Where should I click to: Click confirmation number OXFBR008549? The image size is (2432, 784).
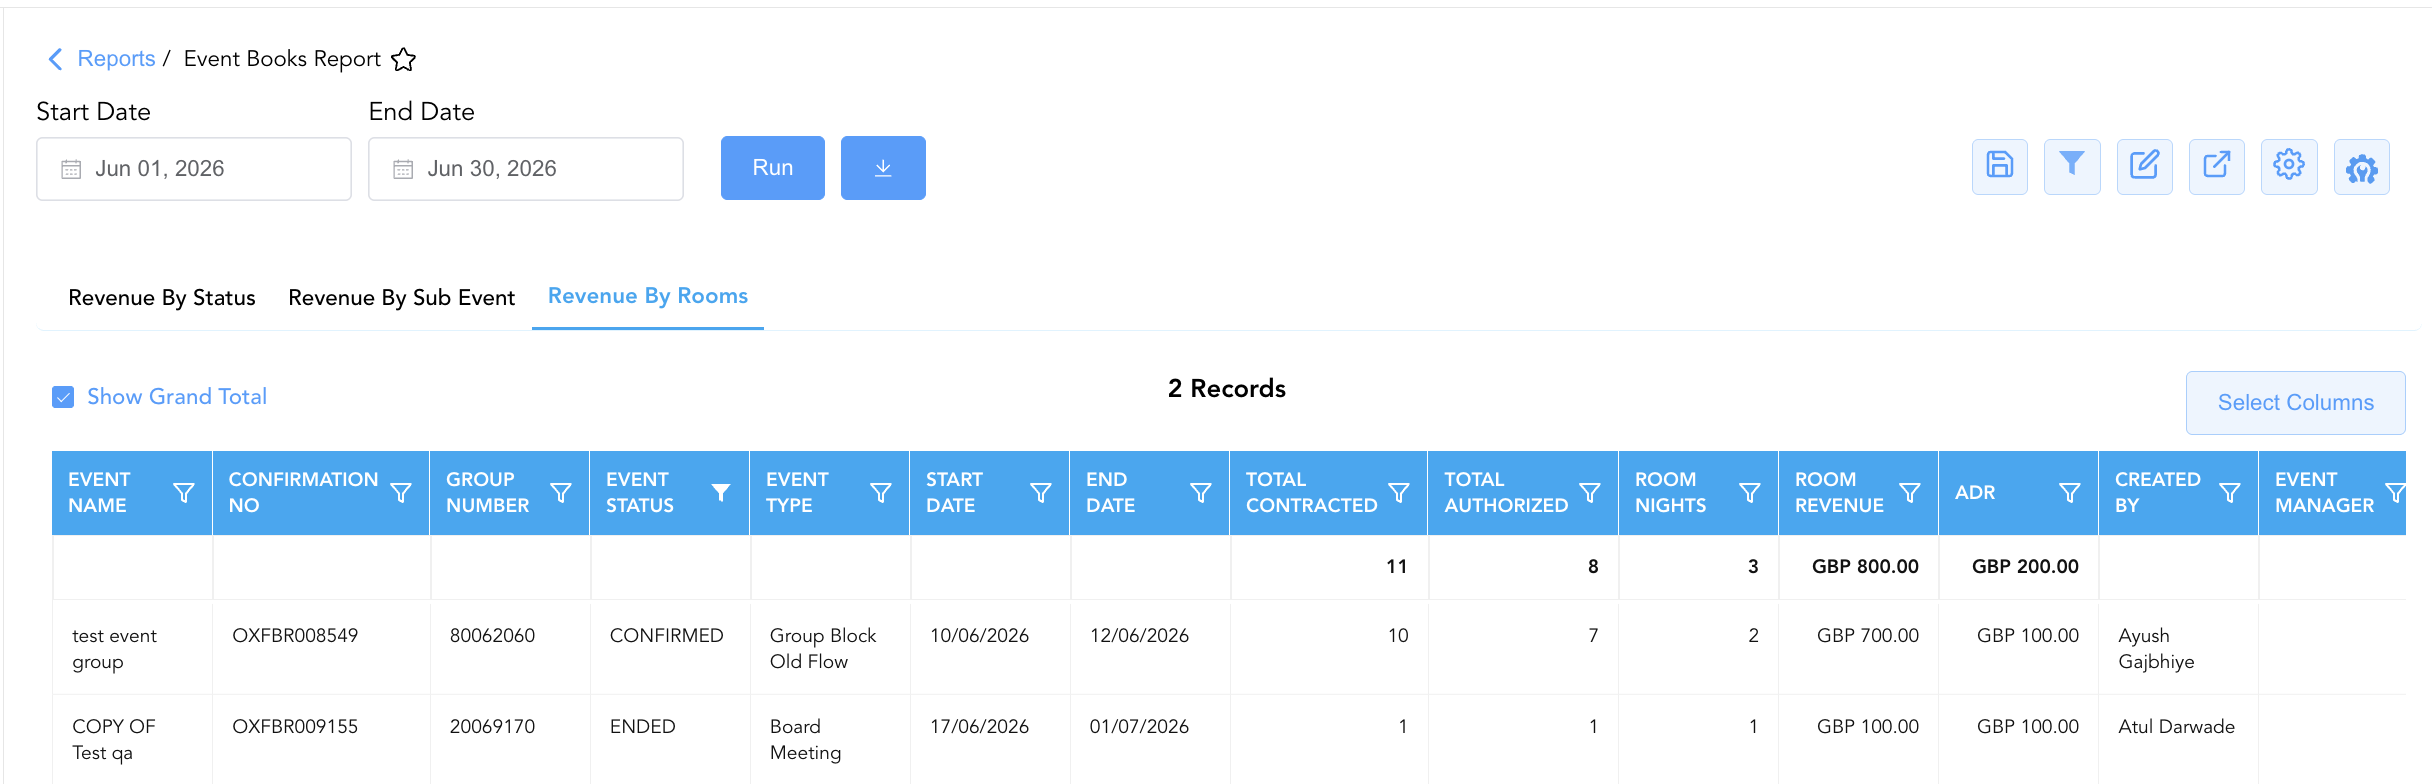click(295, 636)
